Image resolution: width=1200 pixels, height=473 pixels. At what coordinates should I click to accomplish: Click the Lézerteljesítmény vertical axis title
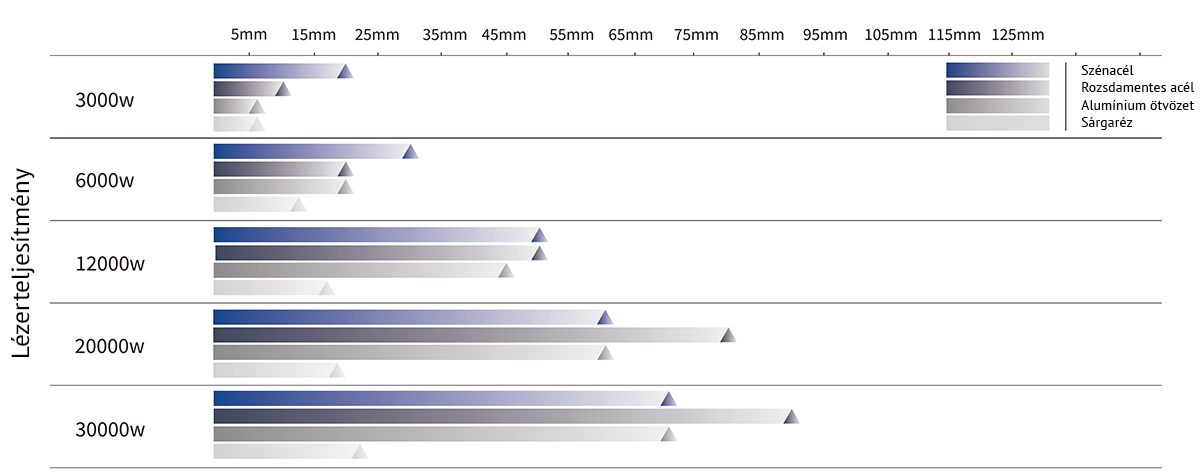point(24,260)
